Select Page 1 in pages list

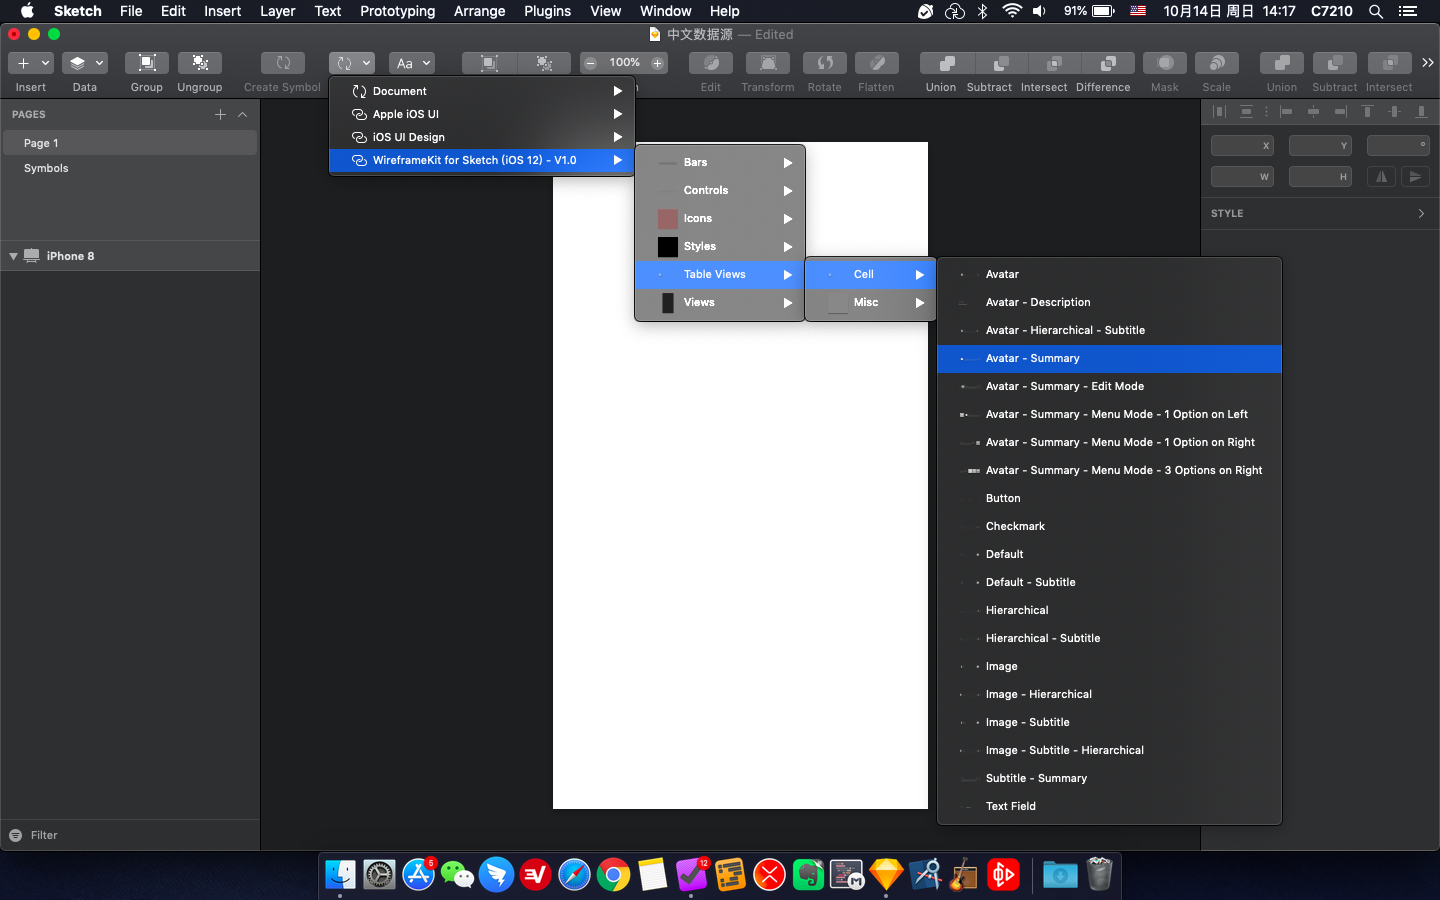[x=130, y=143]
